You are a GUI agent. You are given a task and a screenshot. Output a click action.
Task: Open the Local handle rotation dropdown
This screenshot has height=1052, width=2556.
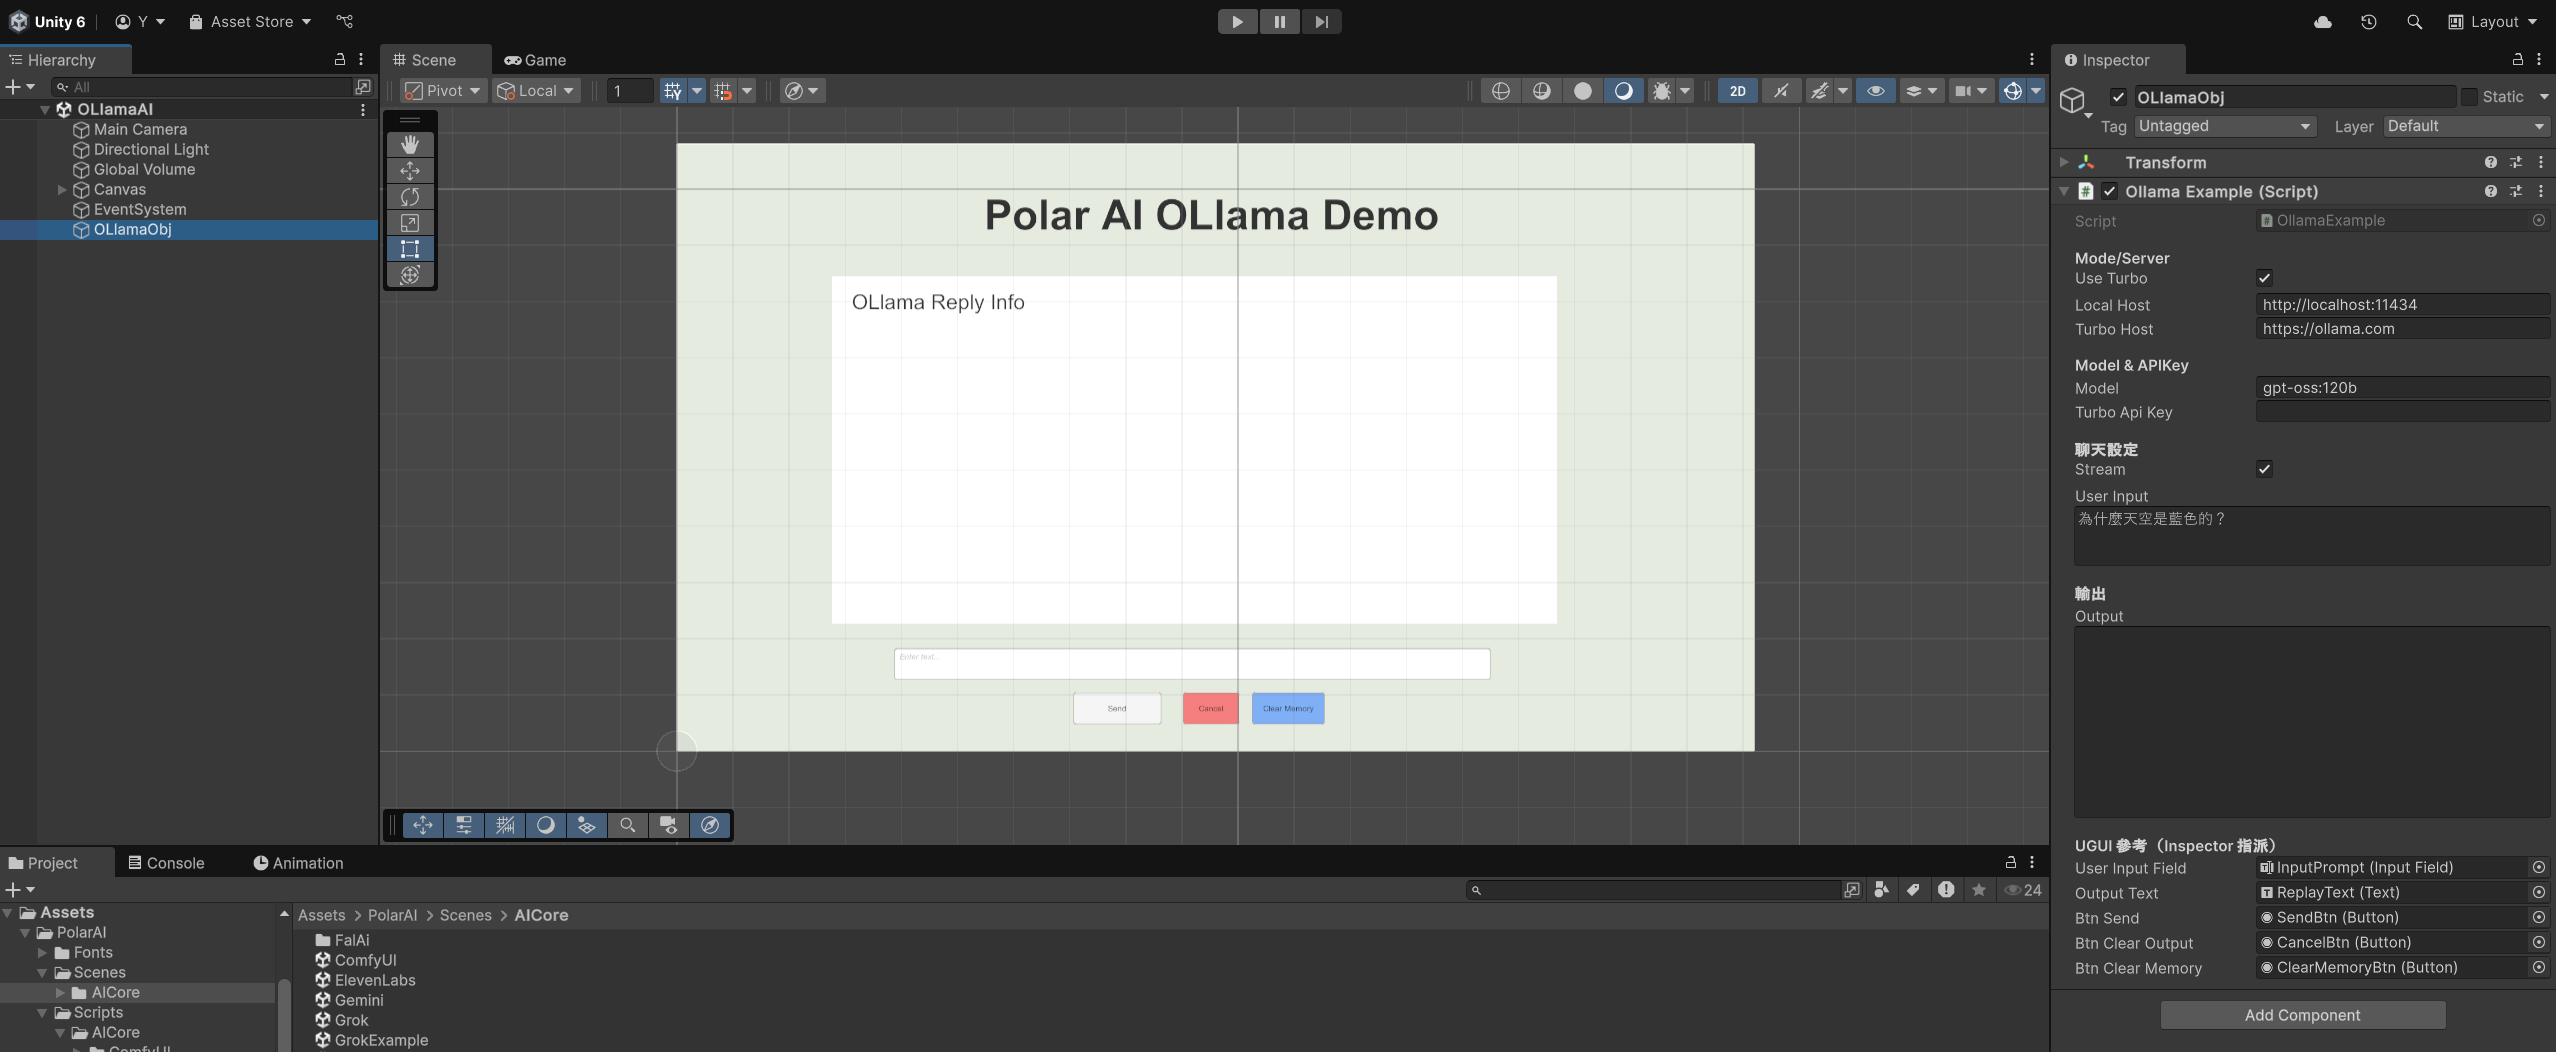point(536,91)
